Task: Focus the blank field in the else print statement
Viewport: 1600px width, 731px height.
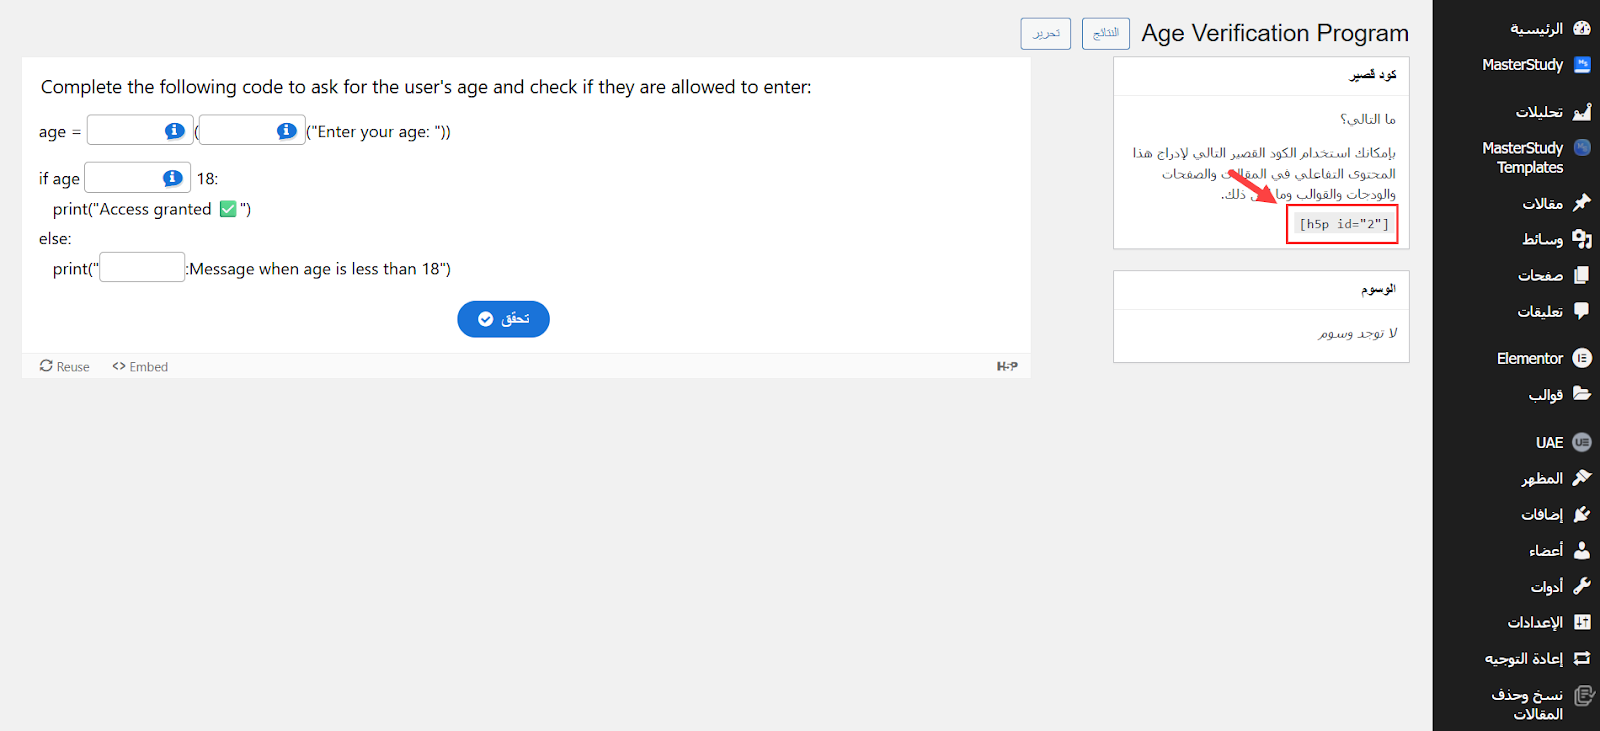Action: coord(142,267)
